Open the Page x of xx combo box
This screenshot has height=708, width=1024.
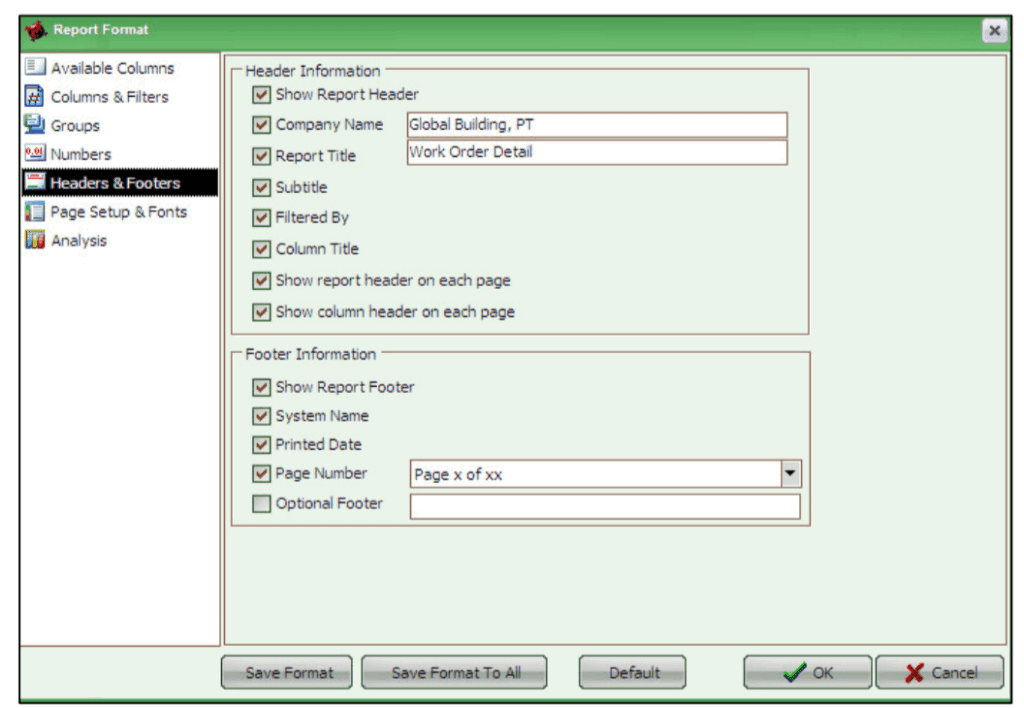(595, 474)
